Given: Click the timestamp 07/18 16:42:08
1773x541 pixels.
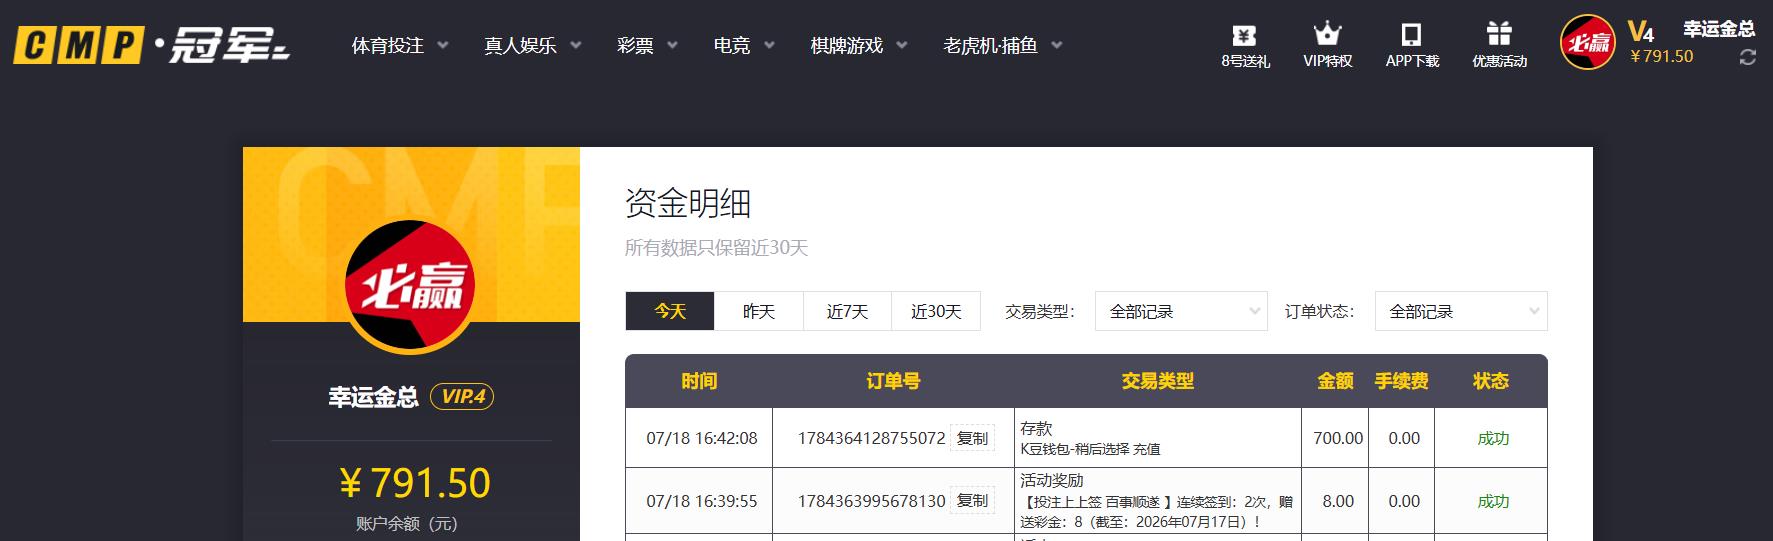Looking at the screenshot, I should [702, 438].
